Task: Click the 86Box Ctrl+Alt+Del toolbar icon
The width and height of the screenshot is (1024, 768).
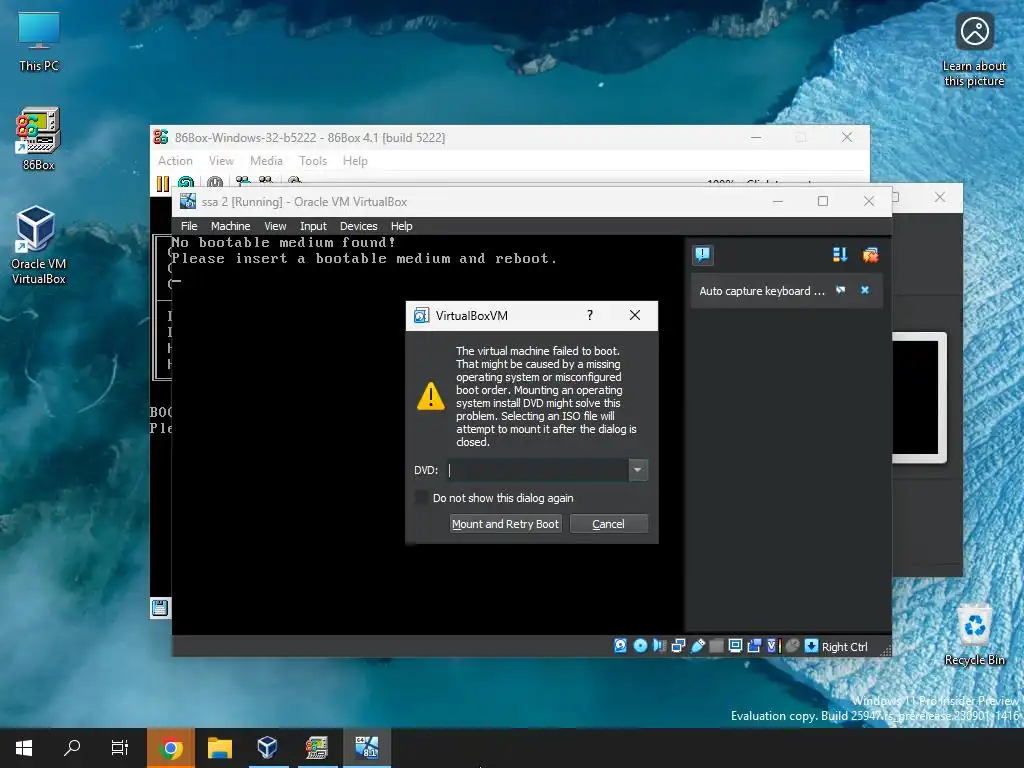Action: point(243,182)
